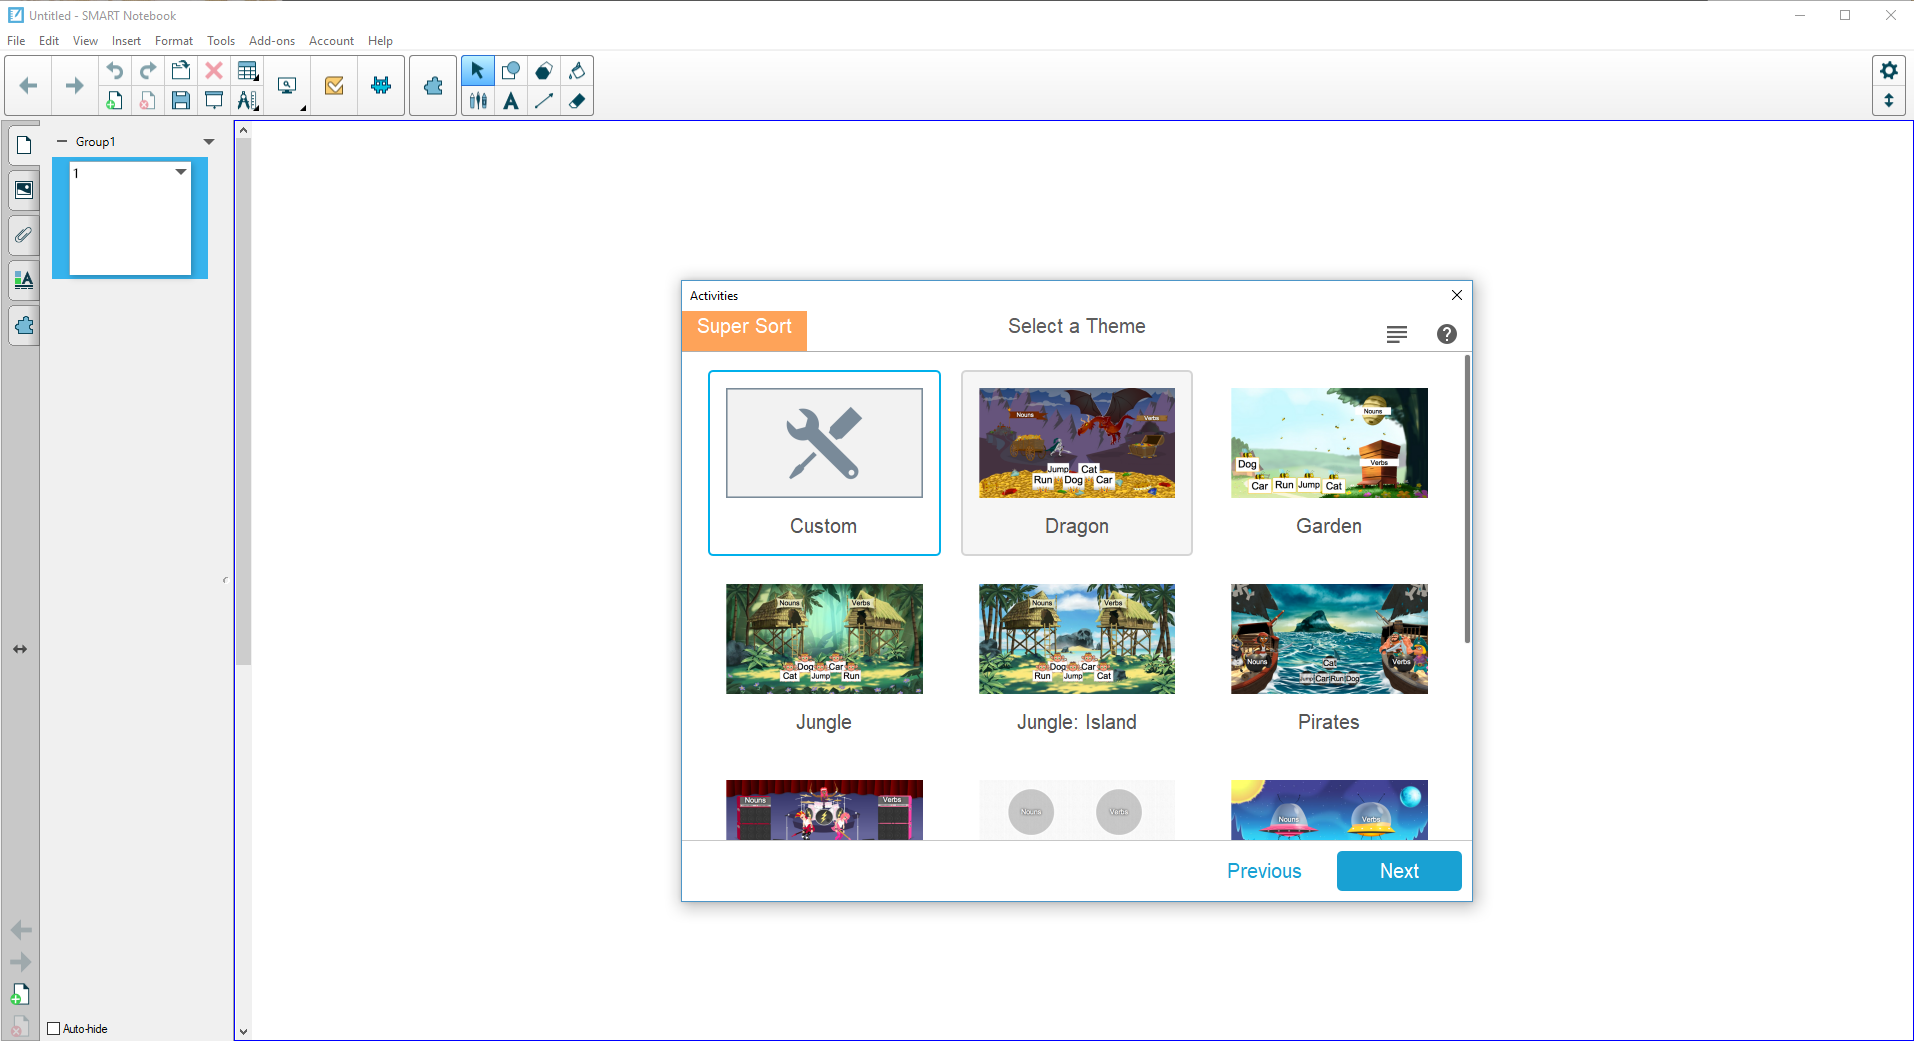Select the Pens tool
Screen dimensions: 1914x1041
point(478,100)
